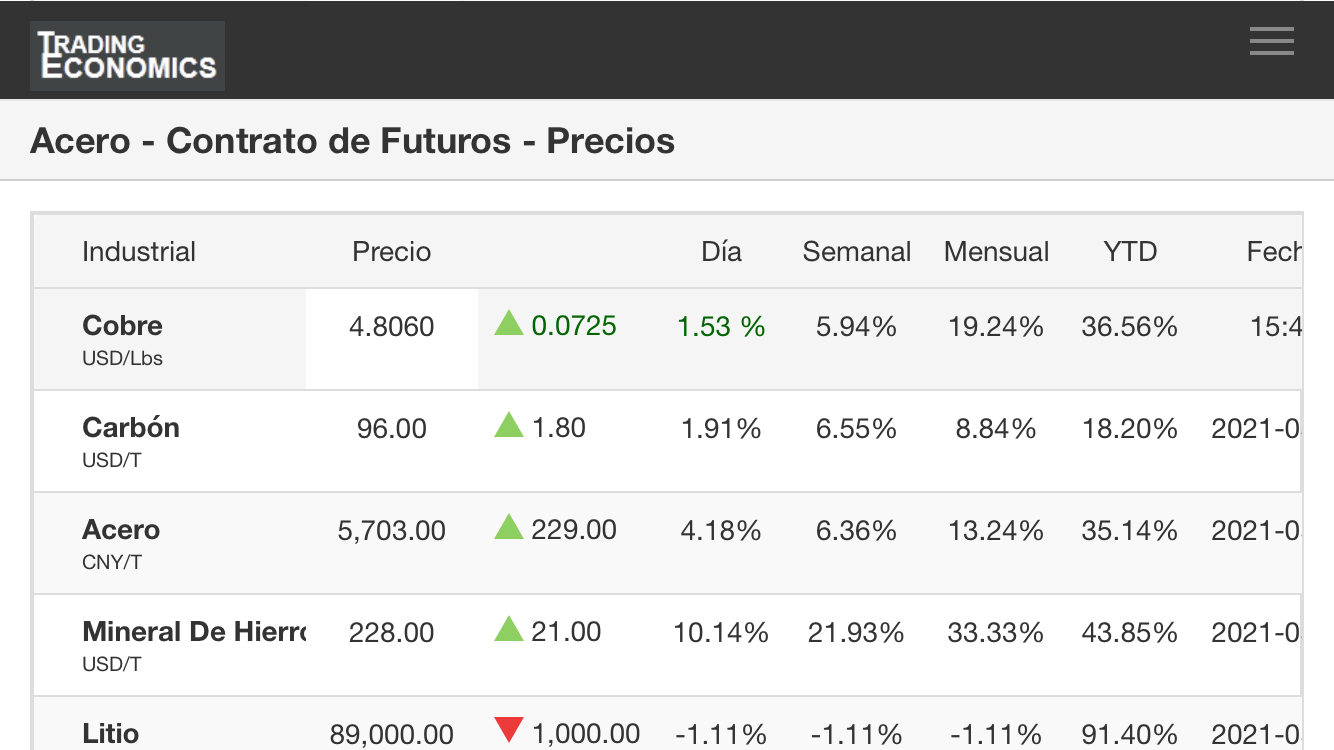Click red down arrow in Litio row
Screen dimensions: 1334x750
(509, 731)
